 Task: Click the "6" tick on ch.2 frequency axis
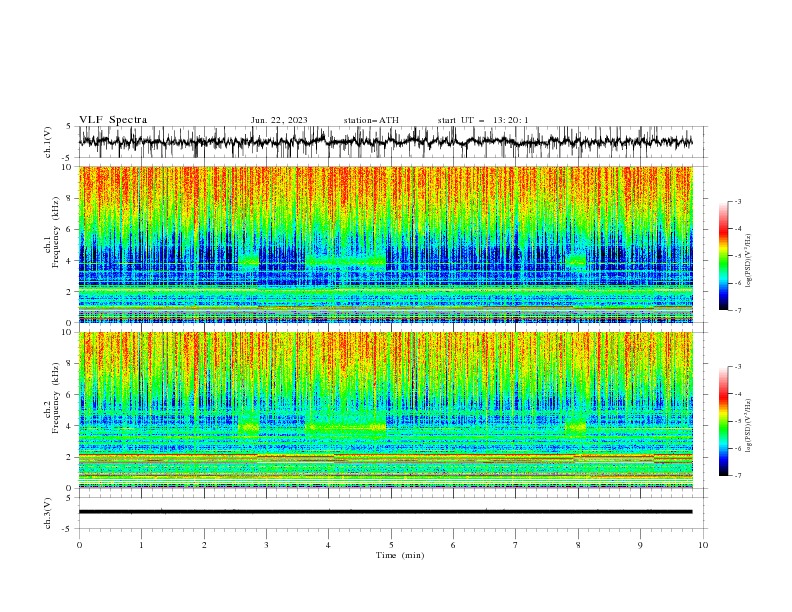[x=69, y=395]
